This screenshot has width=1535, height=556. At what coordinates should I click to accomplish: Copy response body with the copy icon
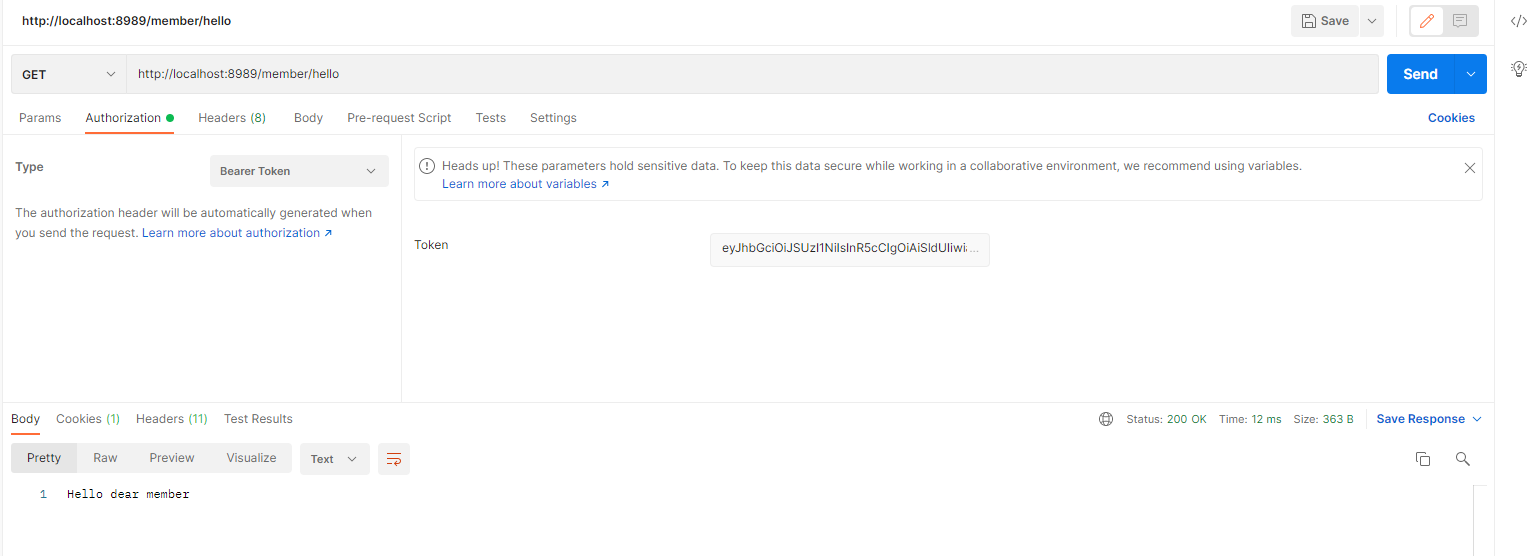pos(1422,459)
